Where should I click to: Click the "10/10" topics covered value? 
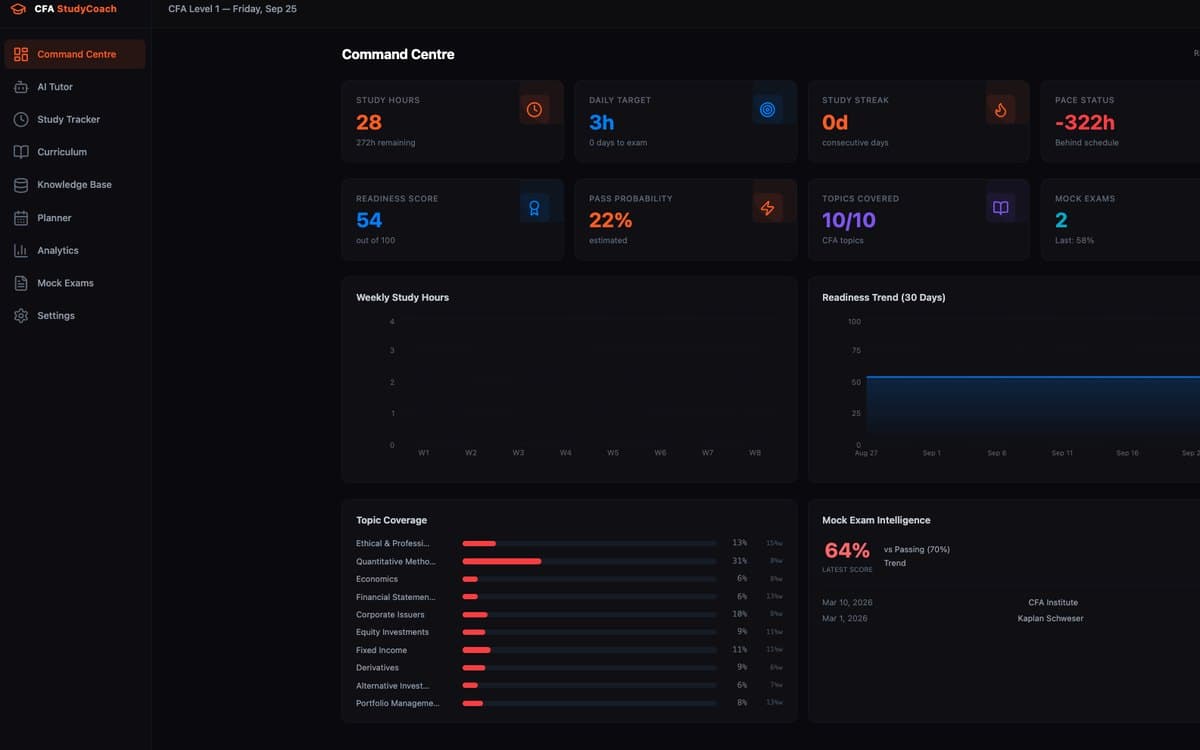(849, 220)
